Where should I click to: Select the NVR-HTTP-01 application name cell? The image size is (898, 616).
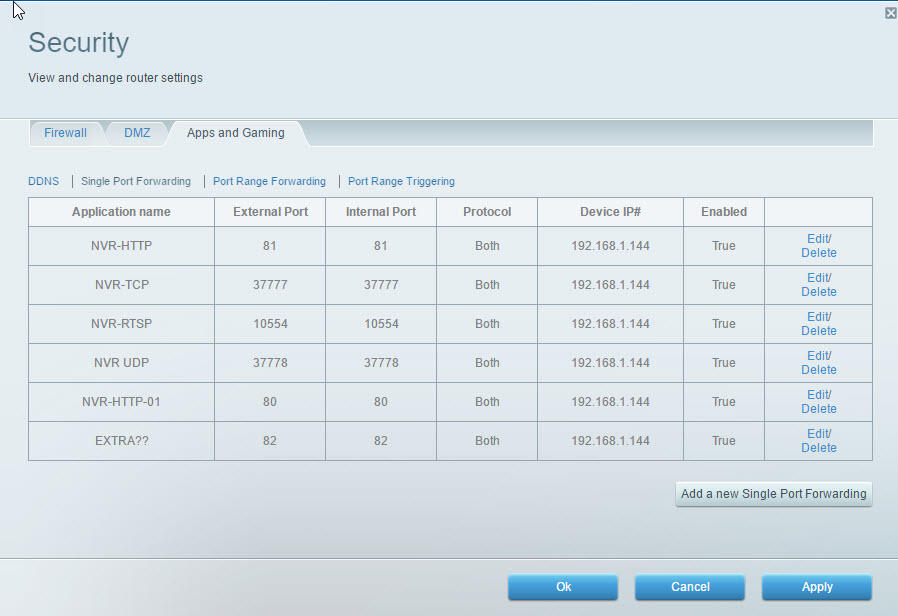121,401
